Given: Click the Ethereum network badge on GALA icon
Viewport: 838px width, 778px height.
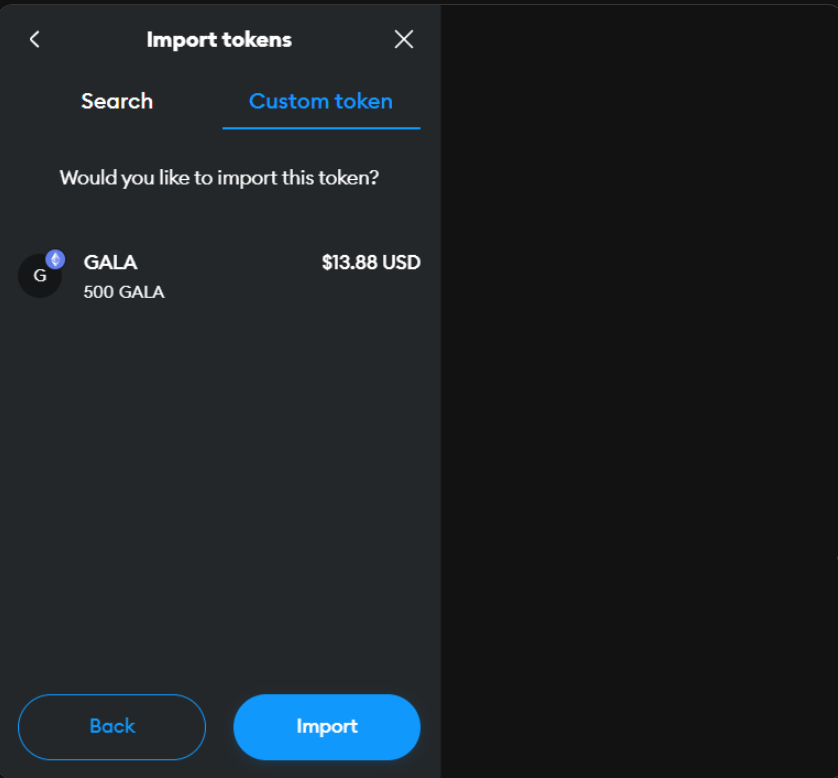Looking at the screenshot, I should 55,259.
